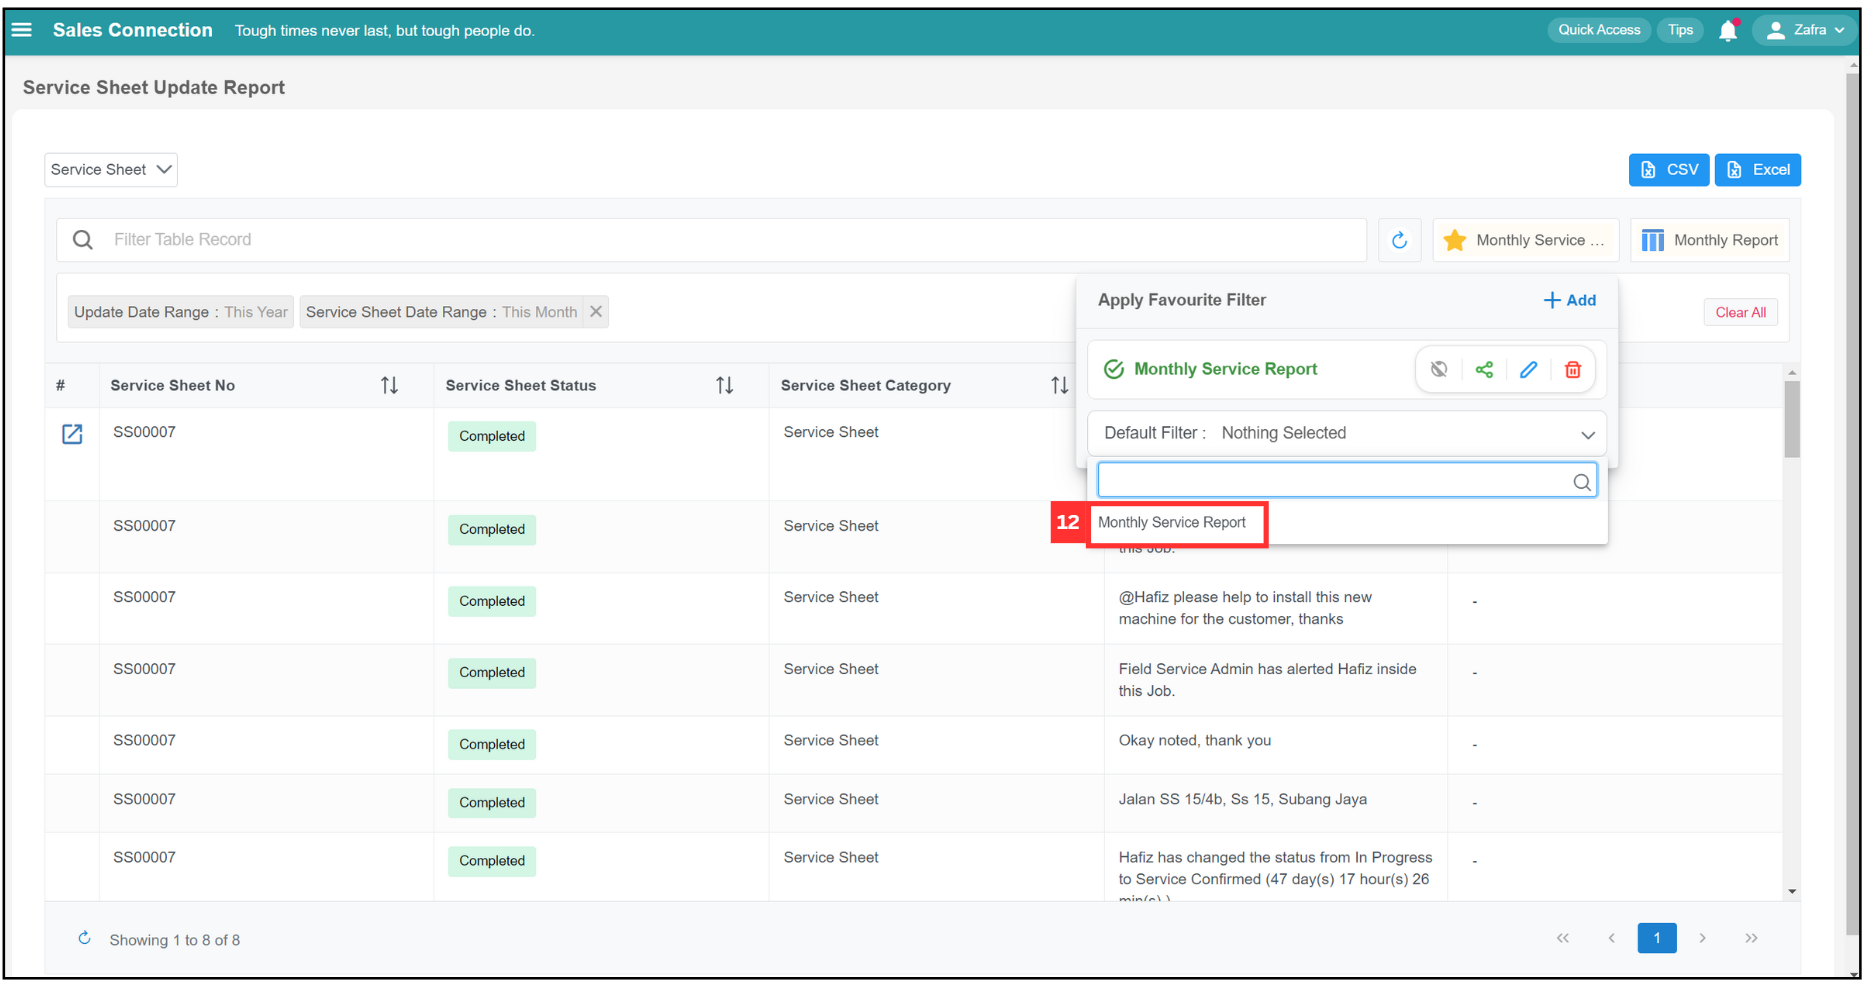
Task: Go to the next page arrow
Action: click(x=1702, y=938)
